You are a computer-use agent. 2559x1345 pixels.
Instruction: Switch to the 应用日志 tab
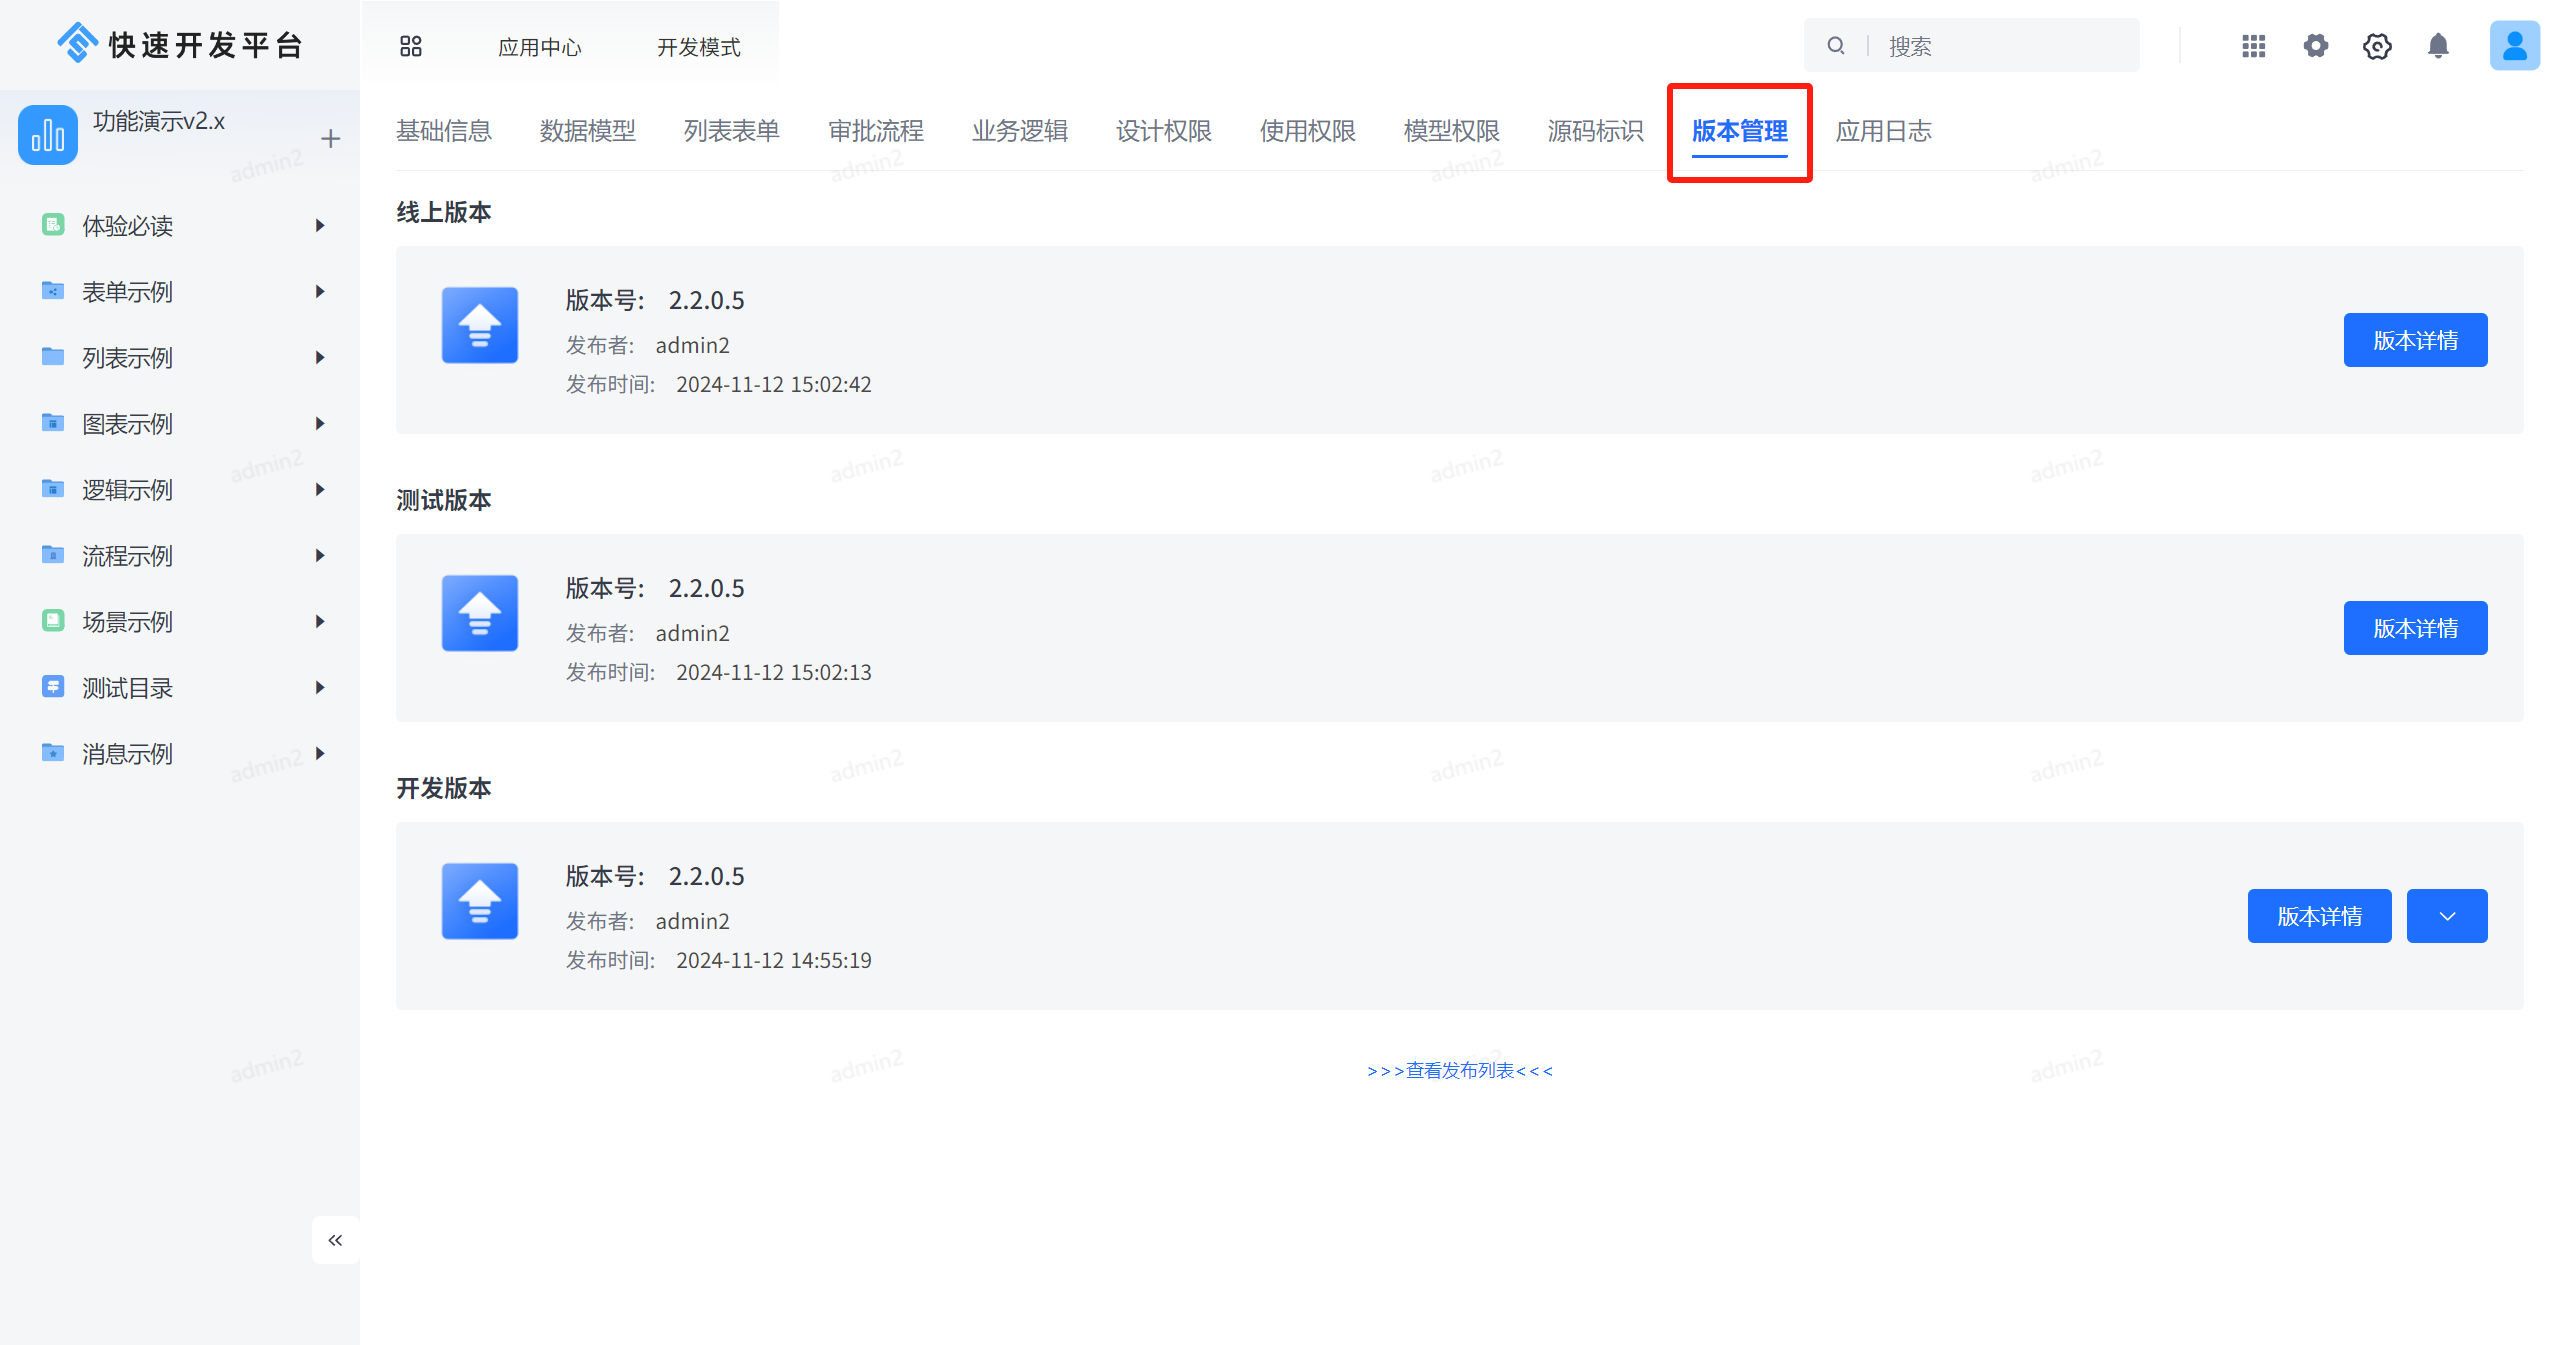pos(1883,131)
